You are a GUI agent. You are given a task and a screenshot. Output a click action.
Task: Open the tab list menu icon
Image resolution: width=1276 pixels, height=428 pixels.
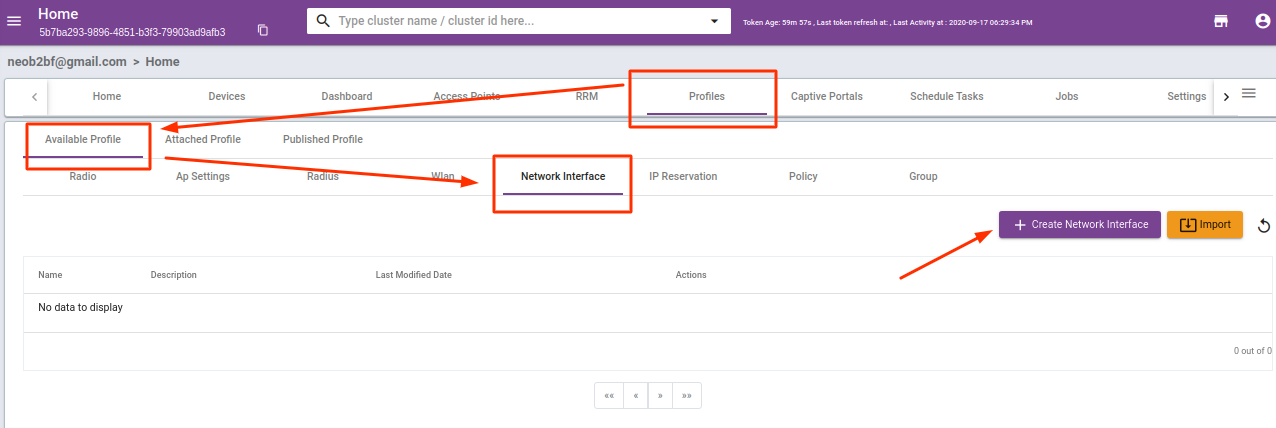coord(1249,94)
